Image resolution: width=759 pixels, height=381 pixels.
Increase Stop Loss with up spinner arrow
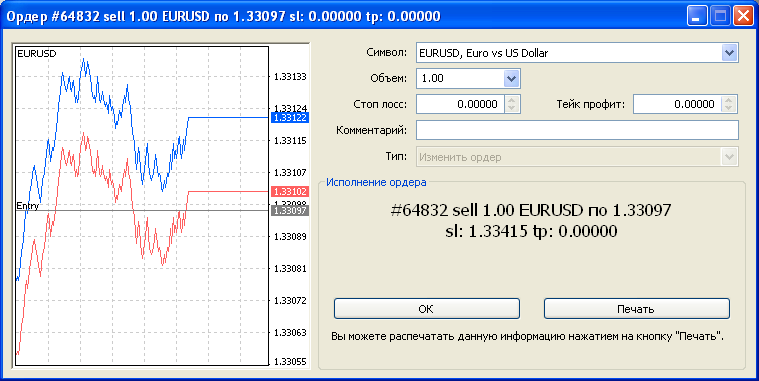512,100
